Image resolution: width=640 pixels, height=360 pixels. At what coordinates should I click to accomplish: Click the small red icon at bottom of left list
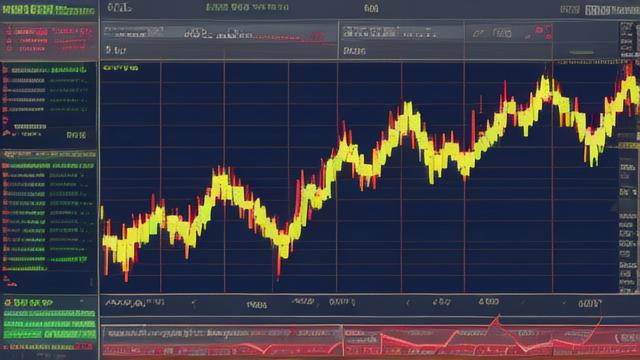tap(7, 279)
